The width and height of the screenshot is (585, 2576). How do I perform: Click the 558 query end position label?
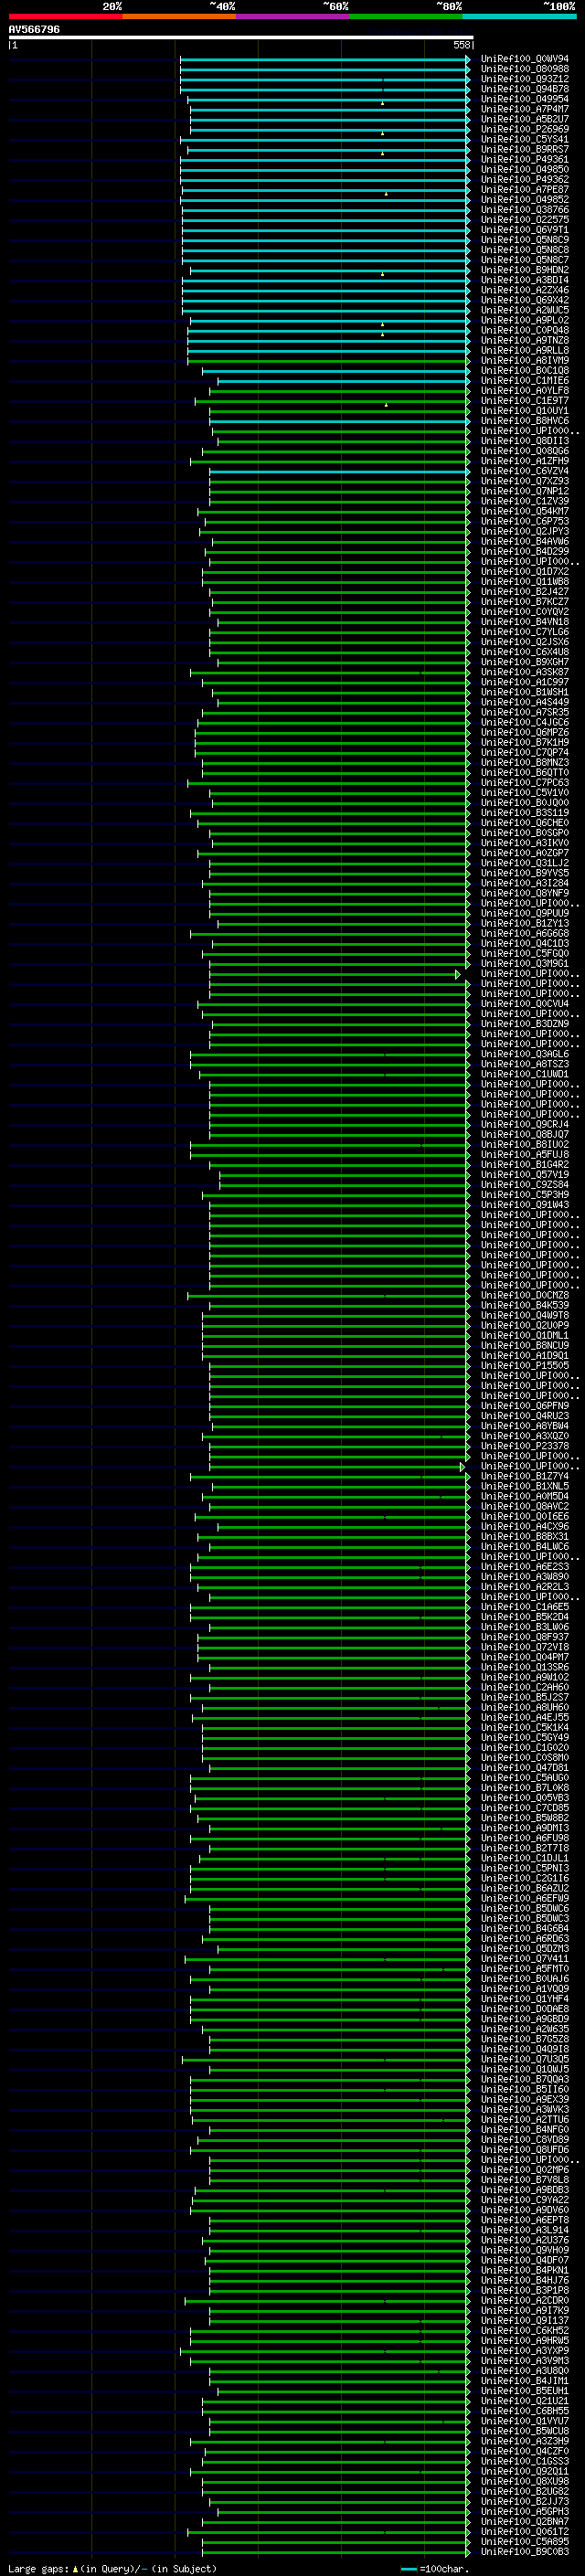pos(461,45)
